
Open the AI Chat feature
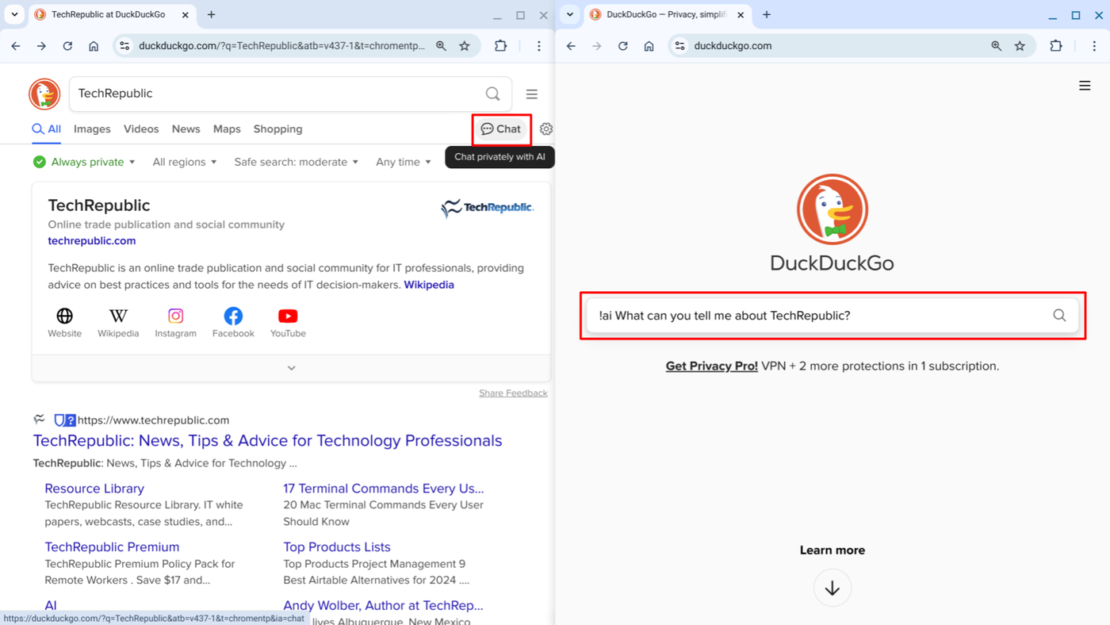[x=500, y=129]
